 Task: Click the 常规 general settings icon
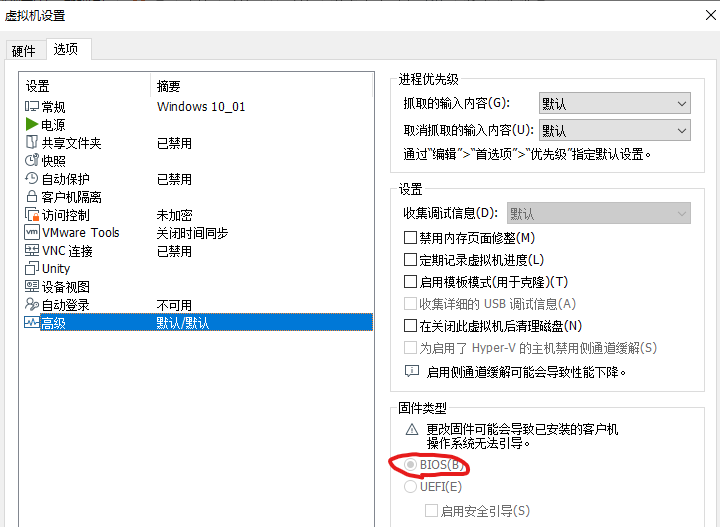click(32, 107)
